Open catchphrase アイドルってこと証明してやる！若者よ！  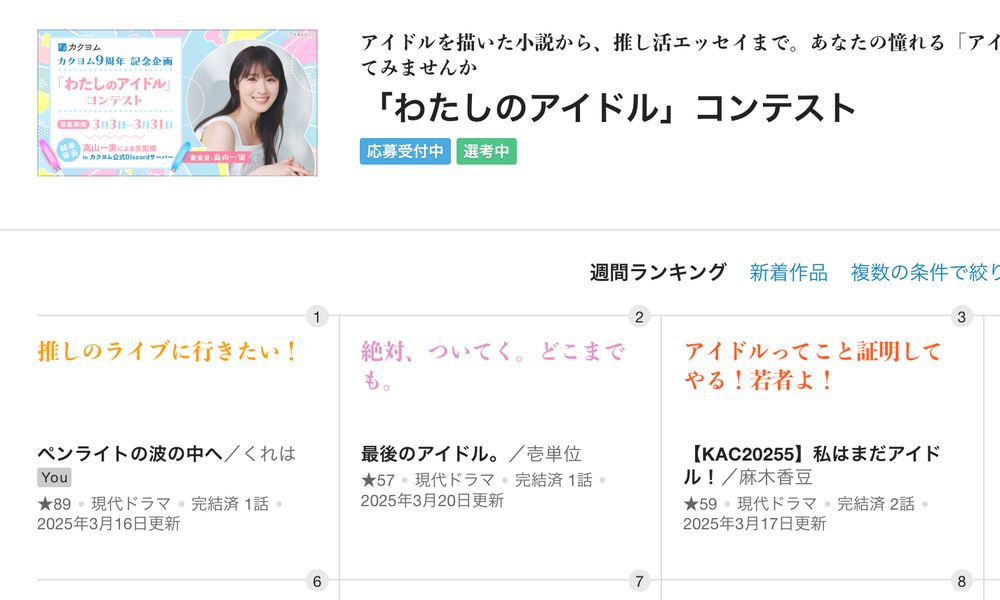[813, 366]
